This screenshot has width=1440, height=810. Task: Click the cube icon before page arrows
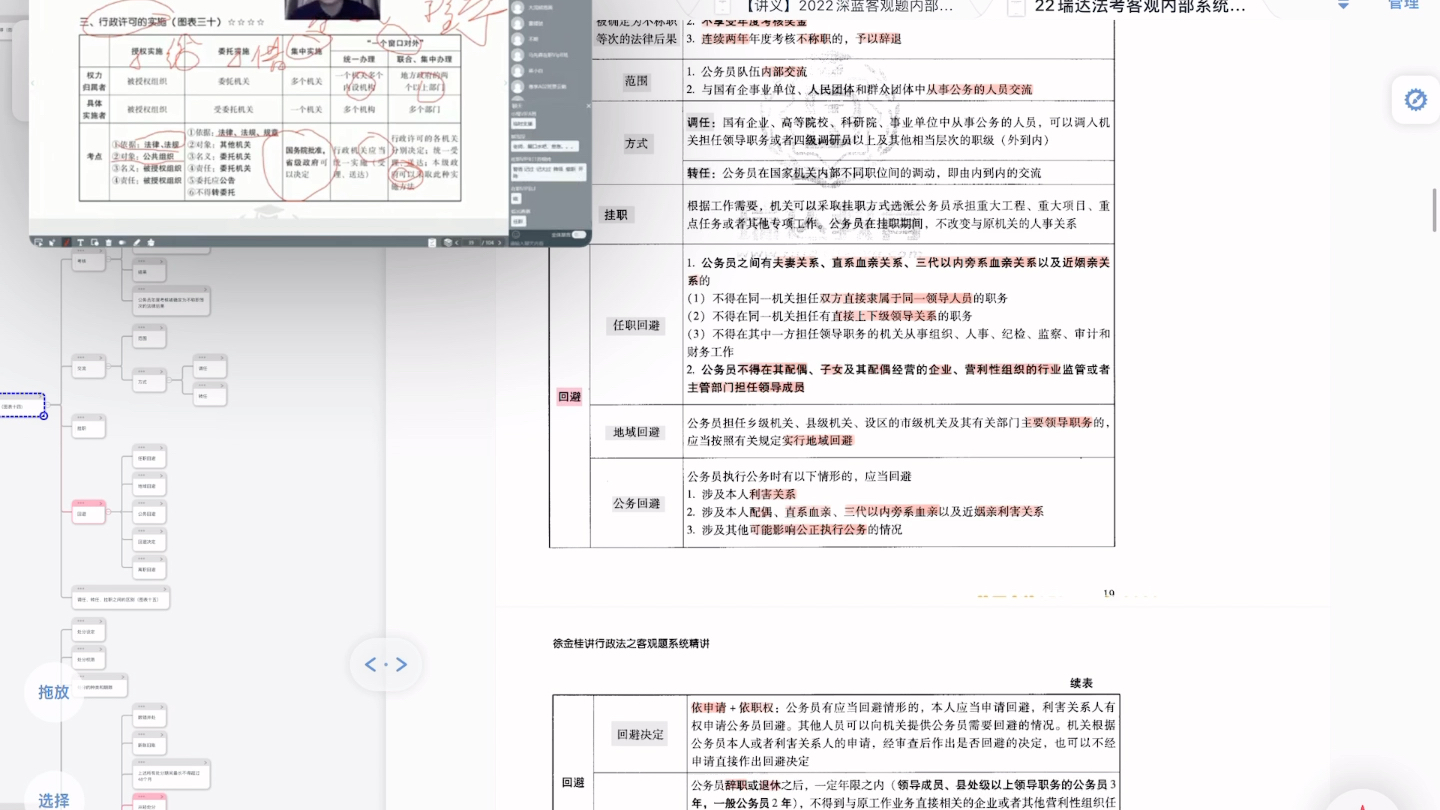448,242
